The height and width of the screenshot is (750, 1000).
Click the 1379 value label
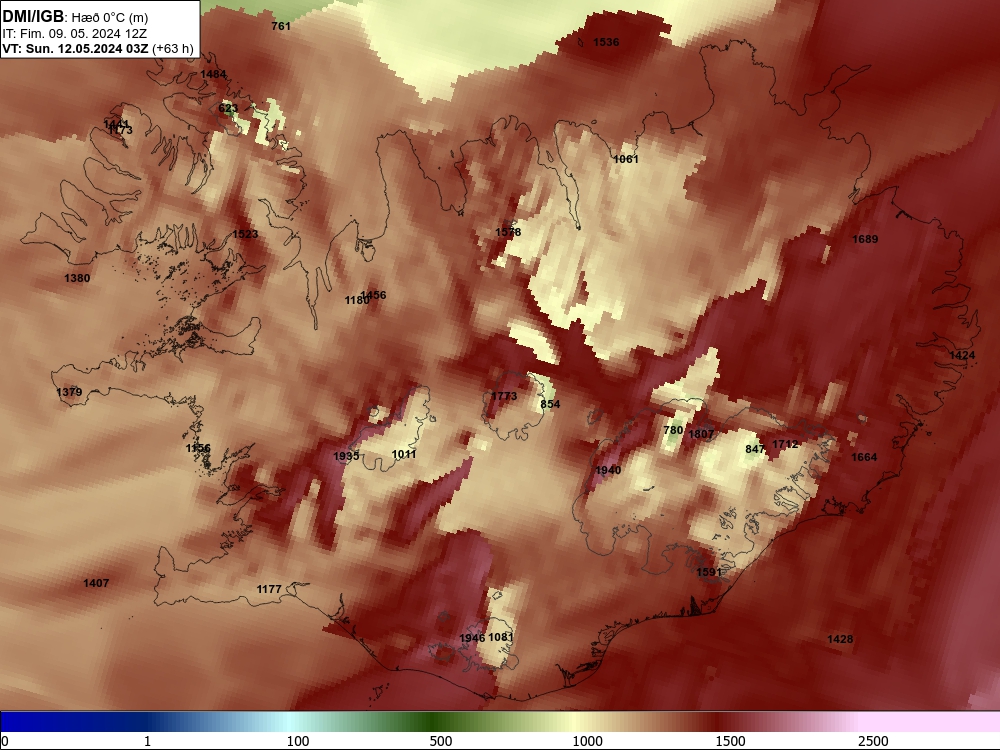click(70, 392)
